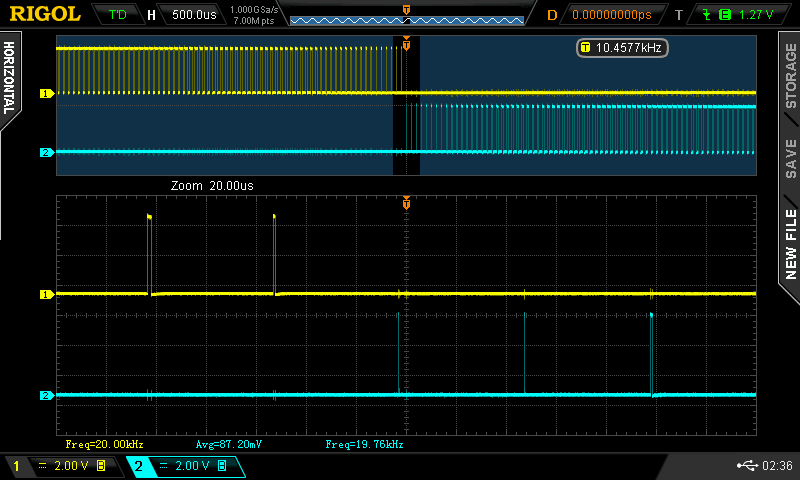Viewport: 800px width, 480px height.
Task: Click the yellow channel 1 marker on zoom view
Action: tap(45, 295)
